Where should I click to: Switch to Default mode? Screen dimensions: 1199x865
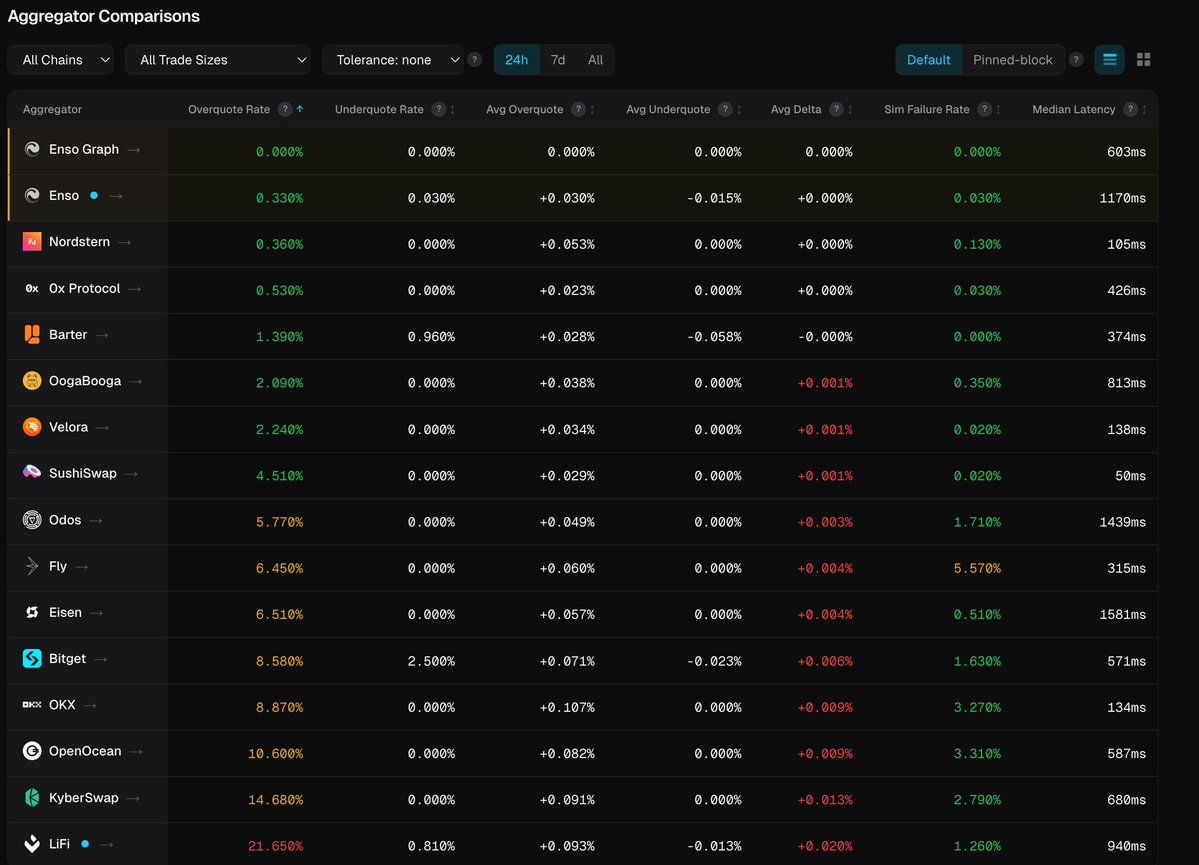[x=928, y=60]
